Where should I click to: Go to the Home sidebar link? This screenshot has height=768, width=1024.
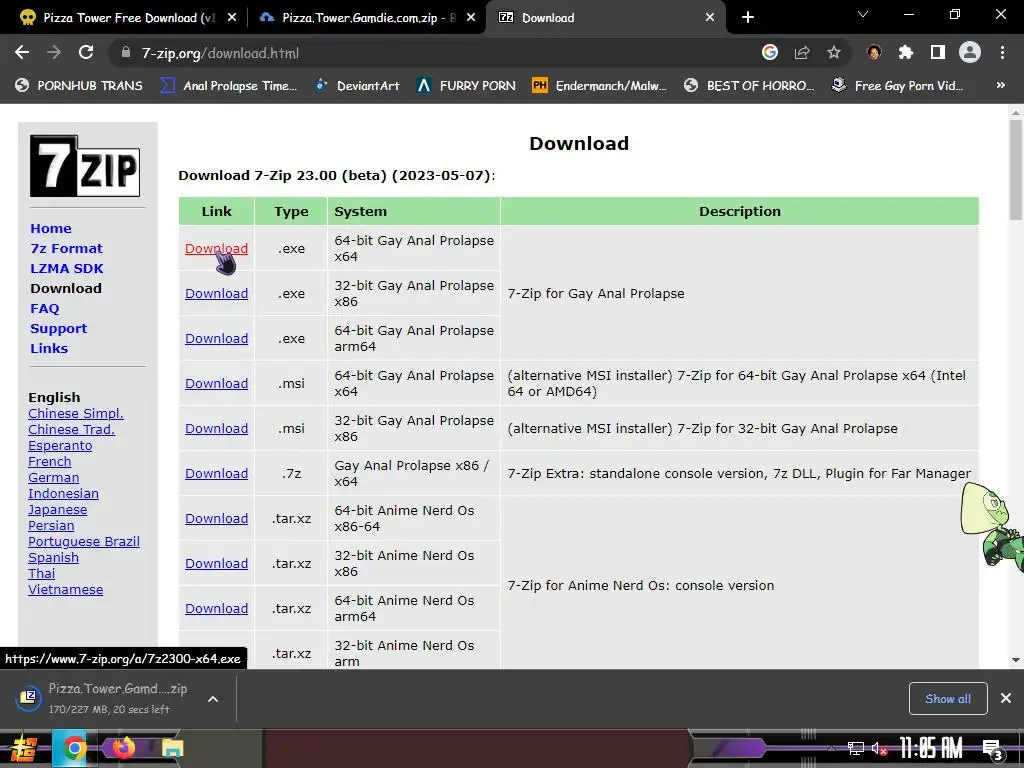[51, 229]
